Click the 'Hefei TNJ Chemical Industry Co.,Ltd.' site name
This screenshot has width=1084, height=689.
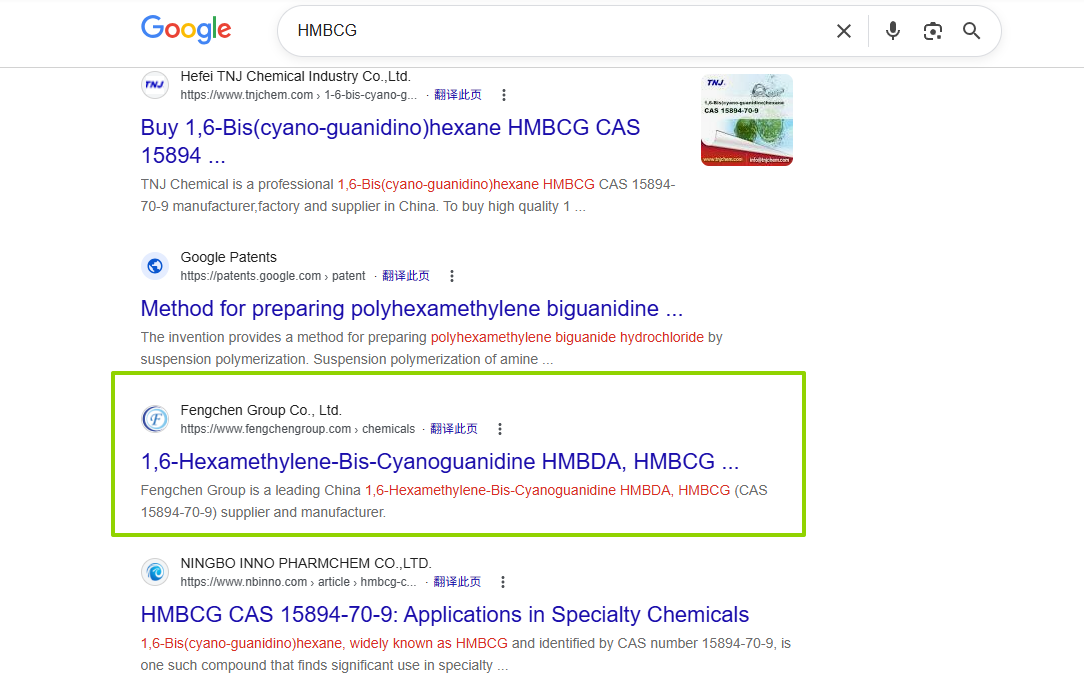[x=295, y=76]
